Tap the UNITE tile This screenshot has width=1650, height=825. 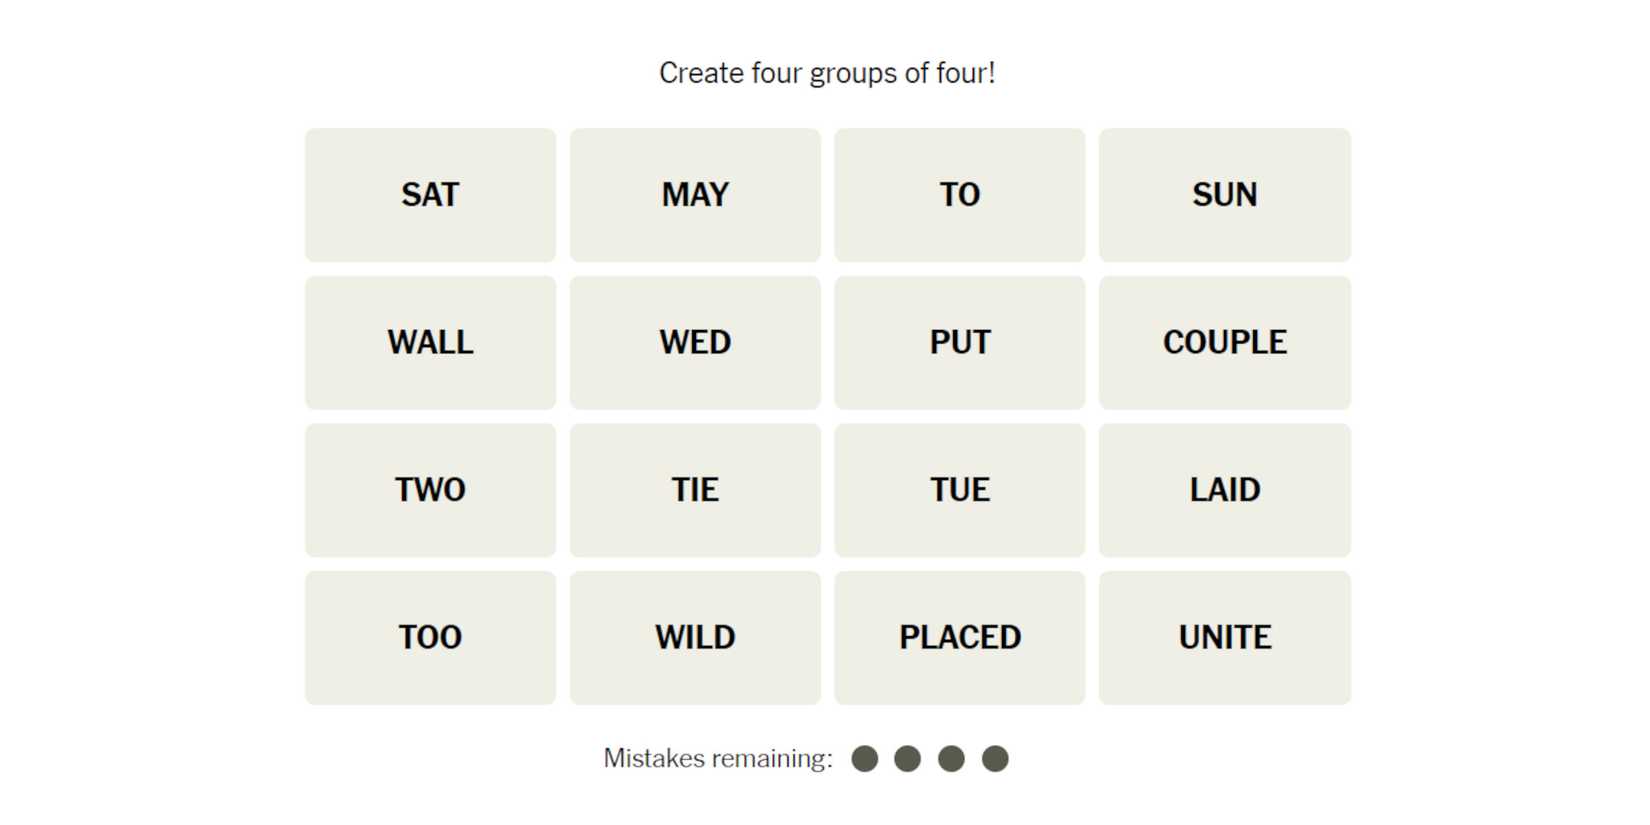coord(1224,637)
